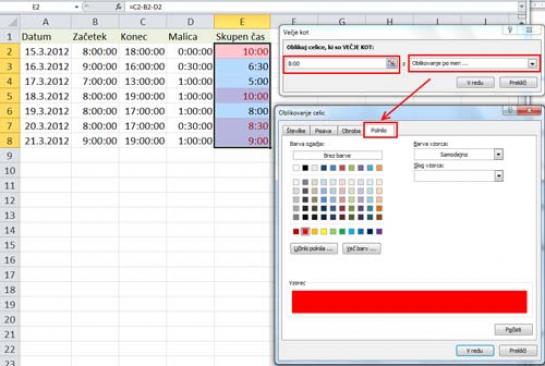The image size is (545, 366).
Task: Click the Počisti button
Action: point(513,330)
